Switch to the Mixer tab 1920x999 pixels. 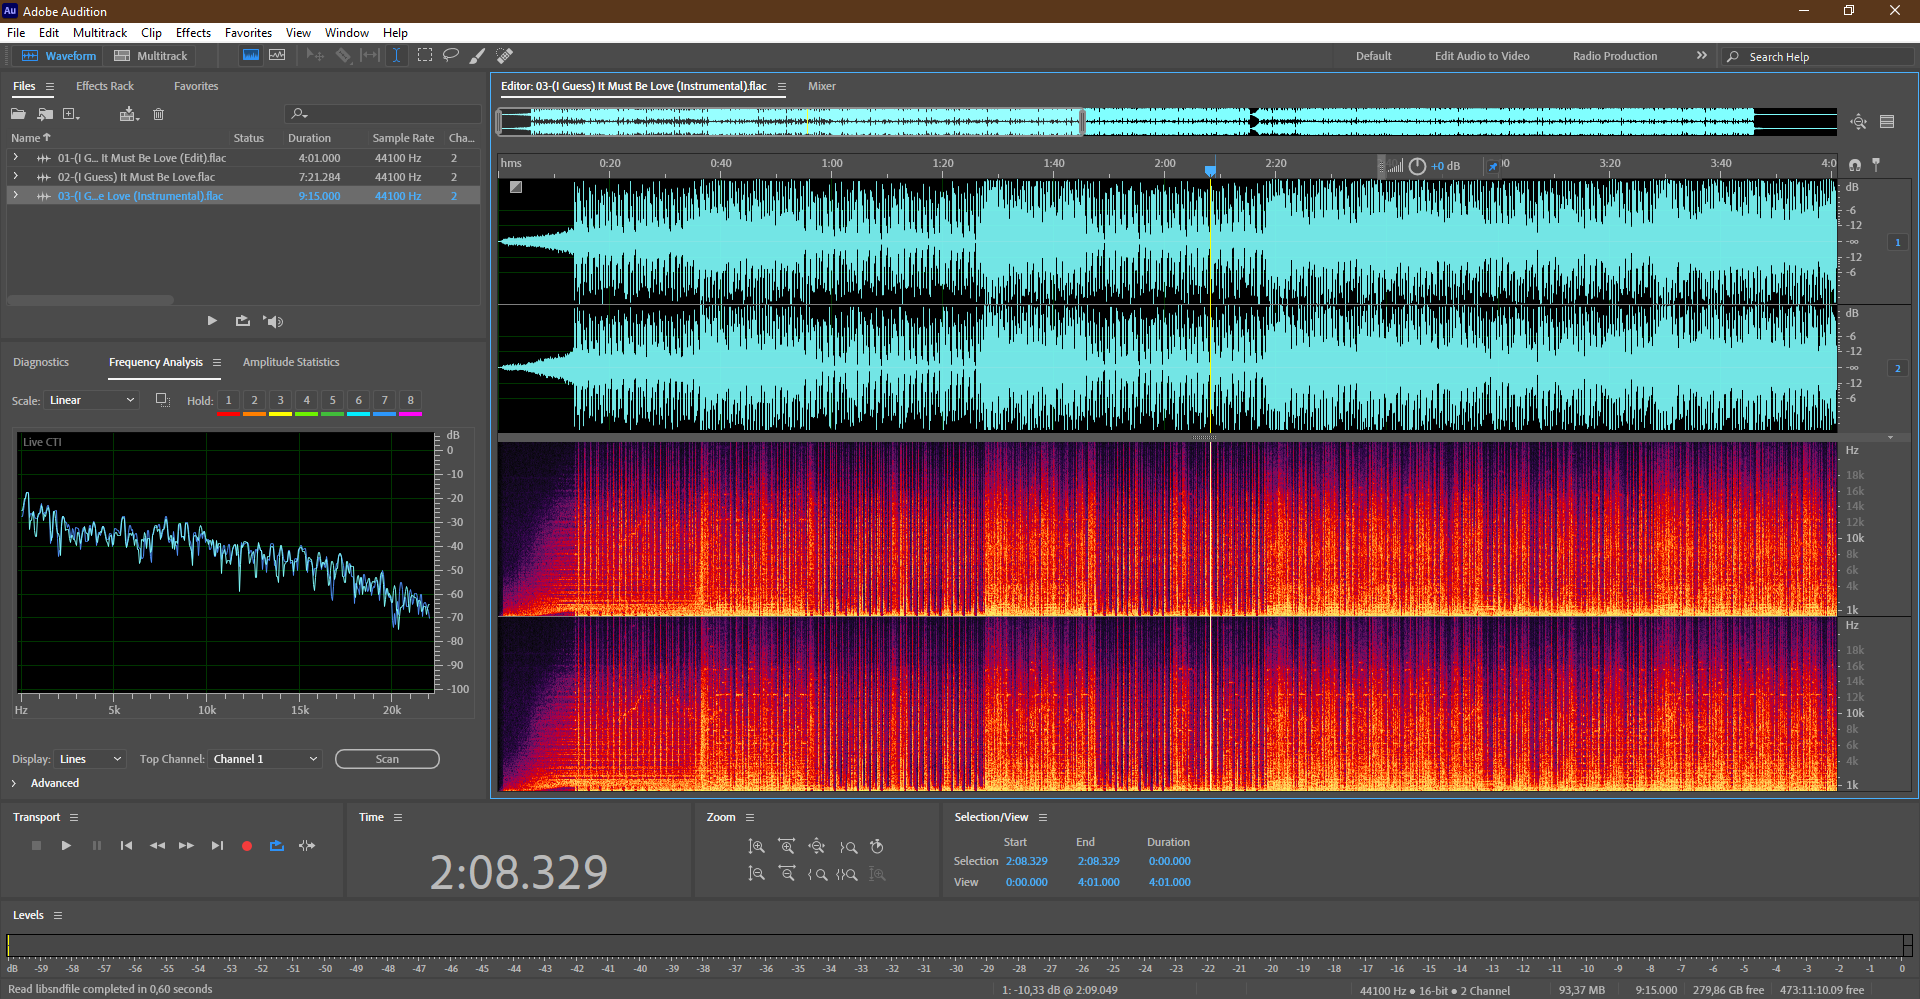(822, 86)
